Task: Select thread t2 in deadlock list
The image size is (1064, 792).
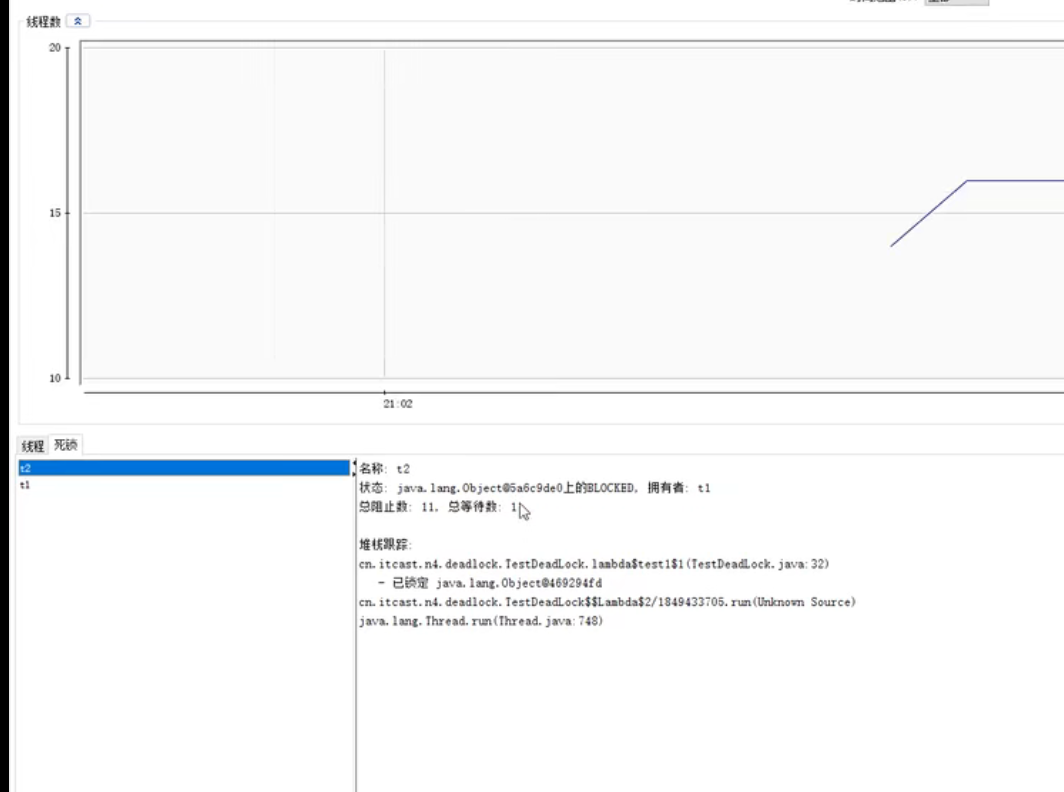Action: [184, 468]
